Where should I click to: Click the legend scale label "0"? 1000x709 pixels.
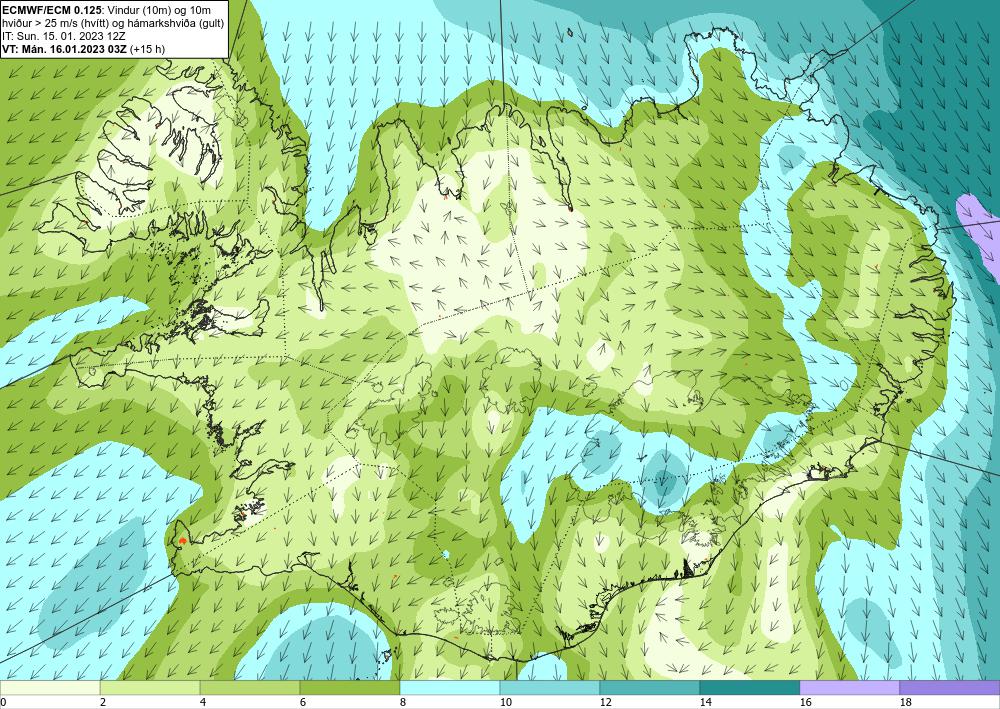pos(3,703)
